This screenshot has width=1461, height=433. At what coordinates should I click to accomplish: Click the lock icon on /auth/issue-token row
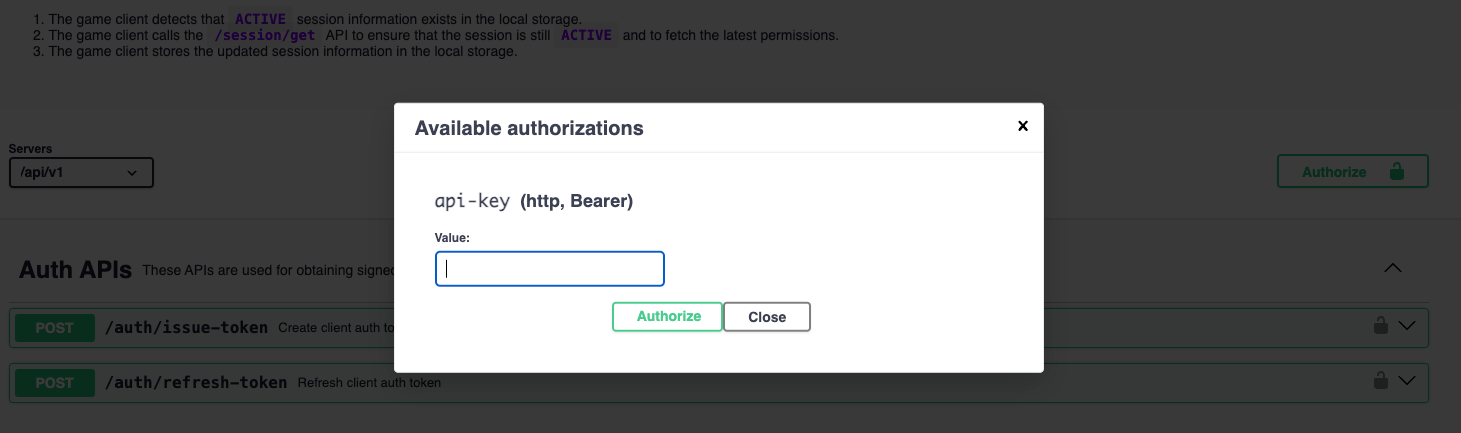(x=1380, y=326)
